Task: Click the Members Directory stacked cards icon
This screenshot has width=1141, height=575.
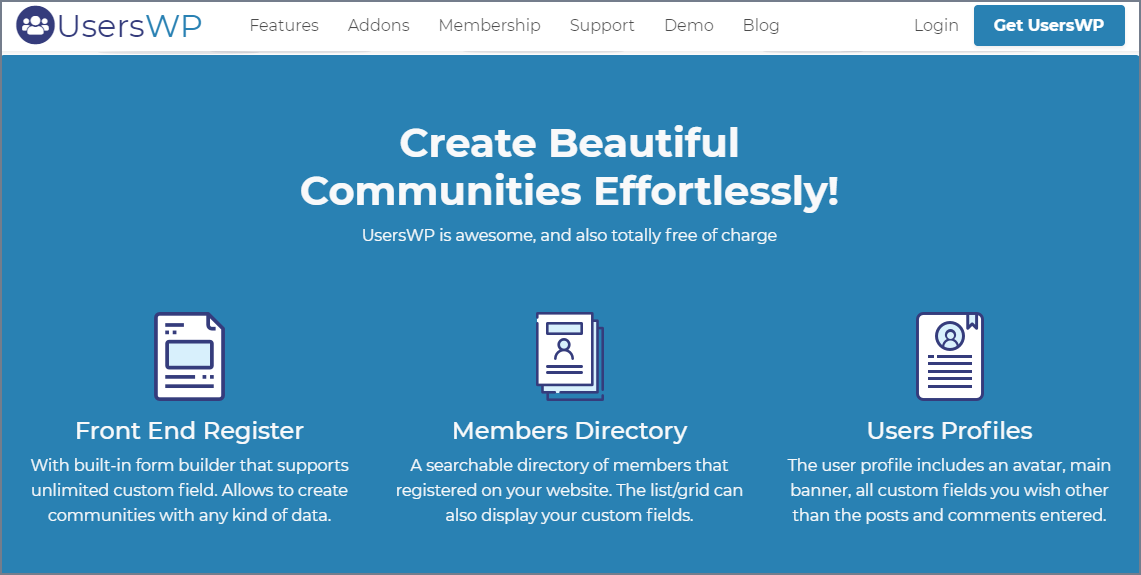Action: click(570, 357)
